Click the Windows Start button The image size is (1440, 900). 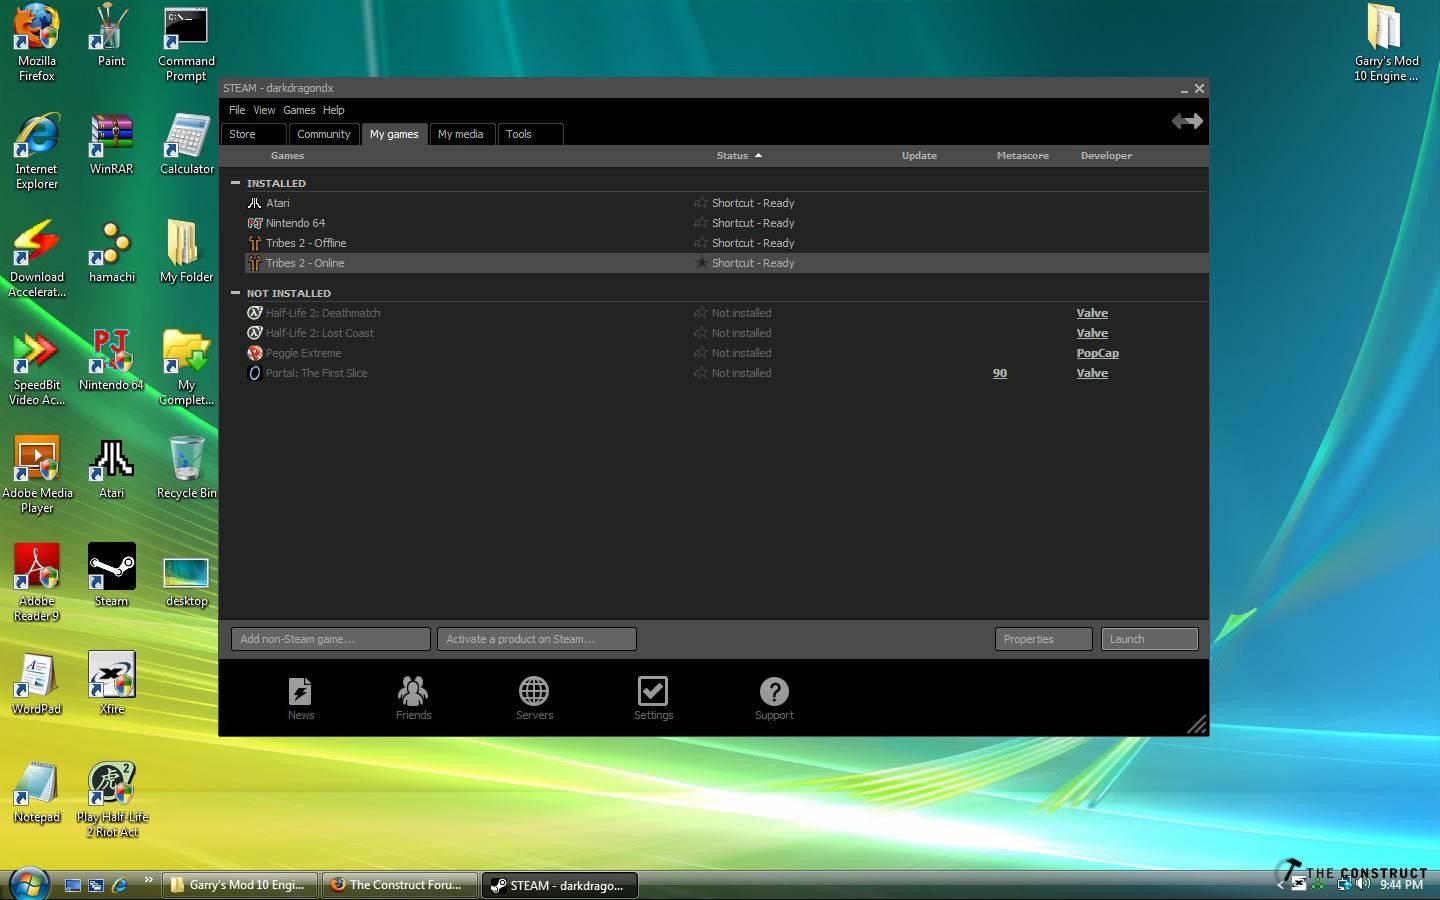coord(28,884)
